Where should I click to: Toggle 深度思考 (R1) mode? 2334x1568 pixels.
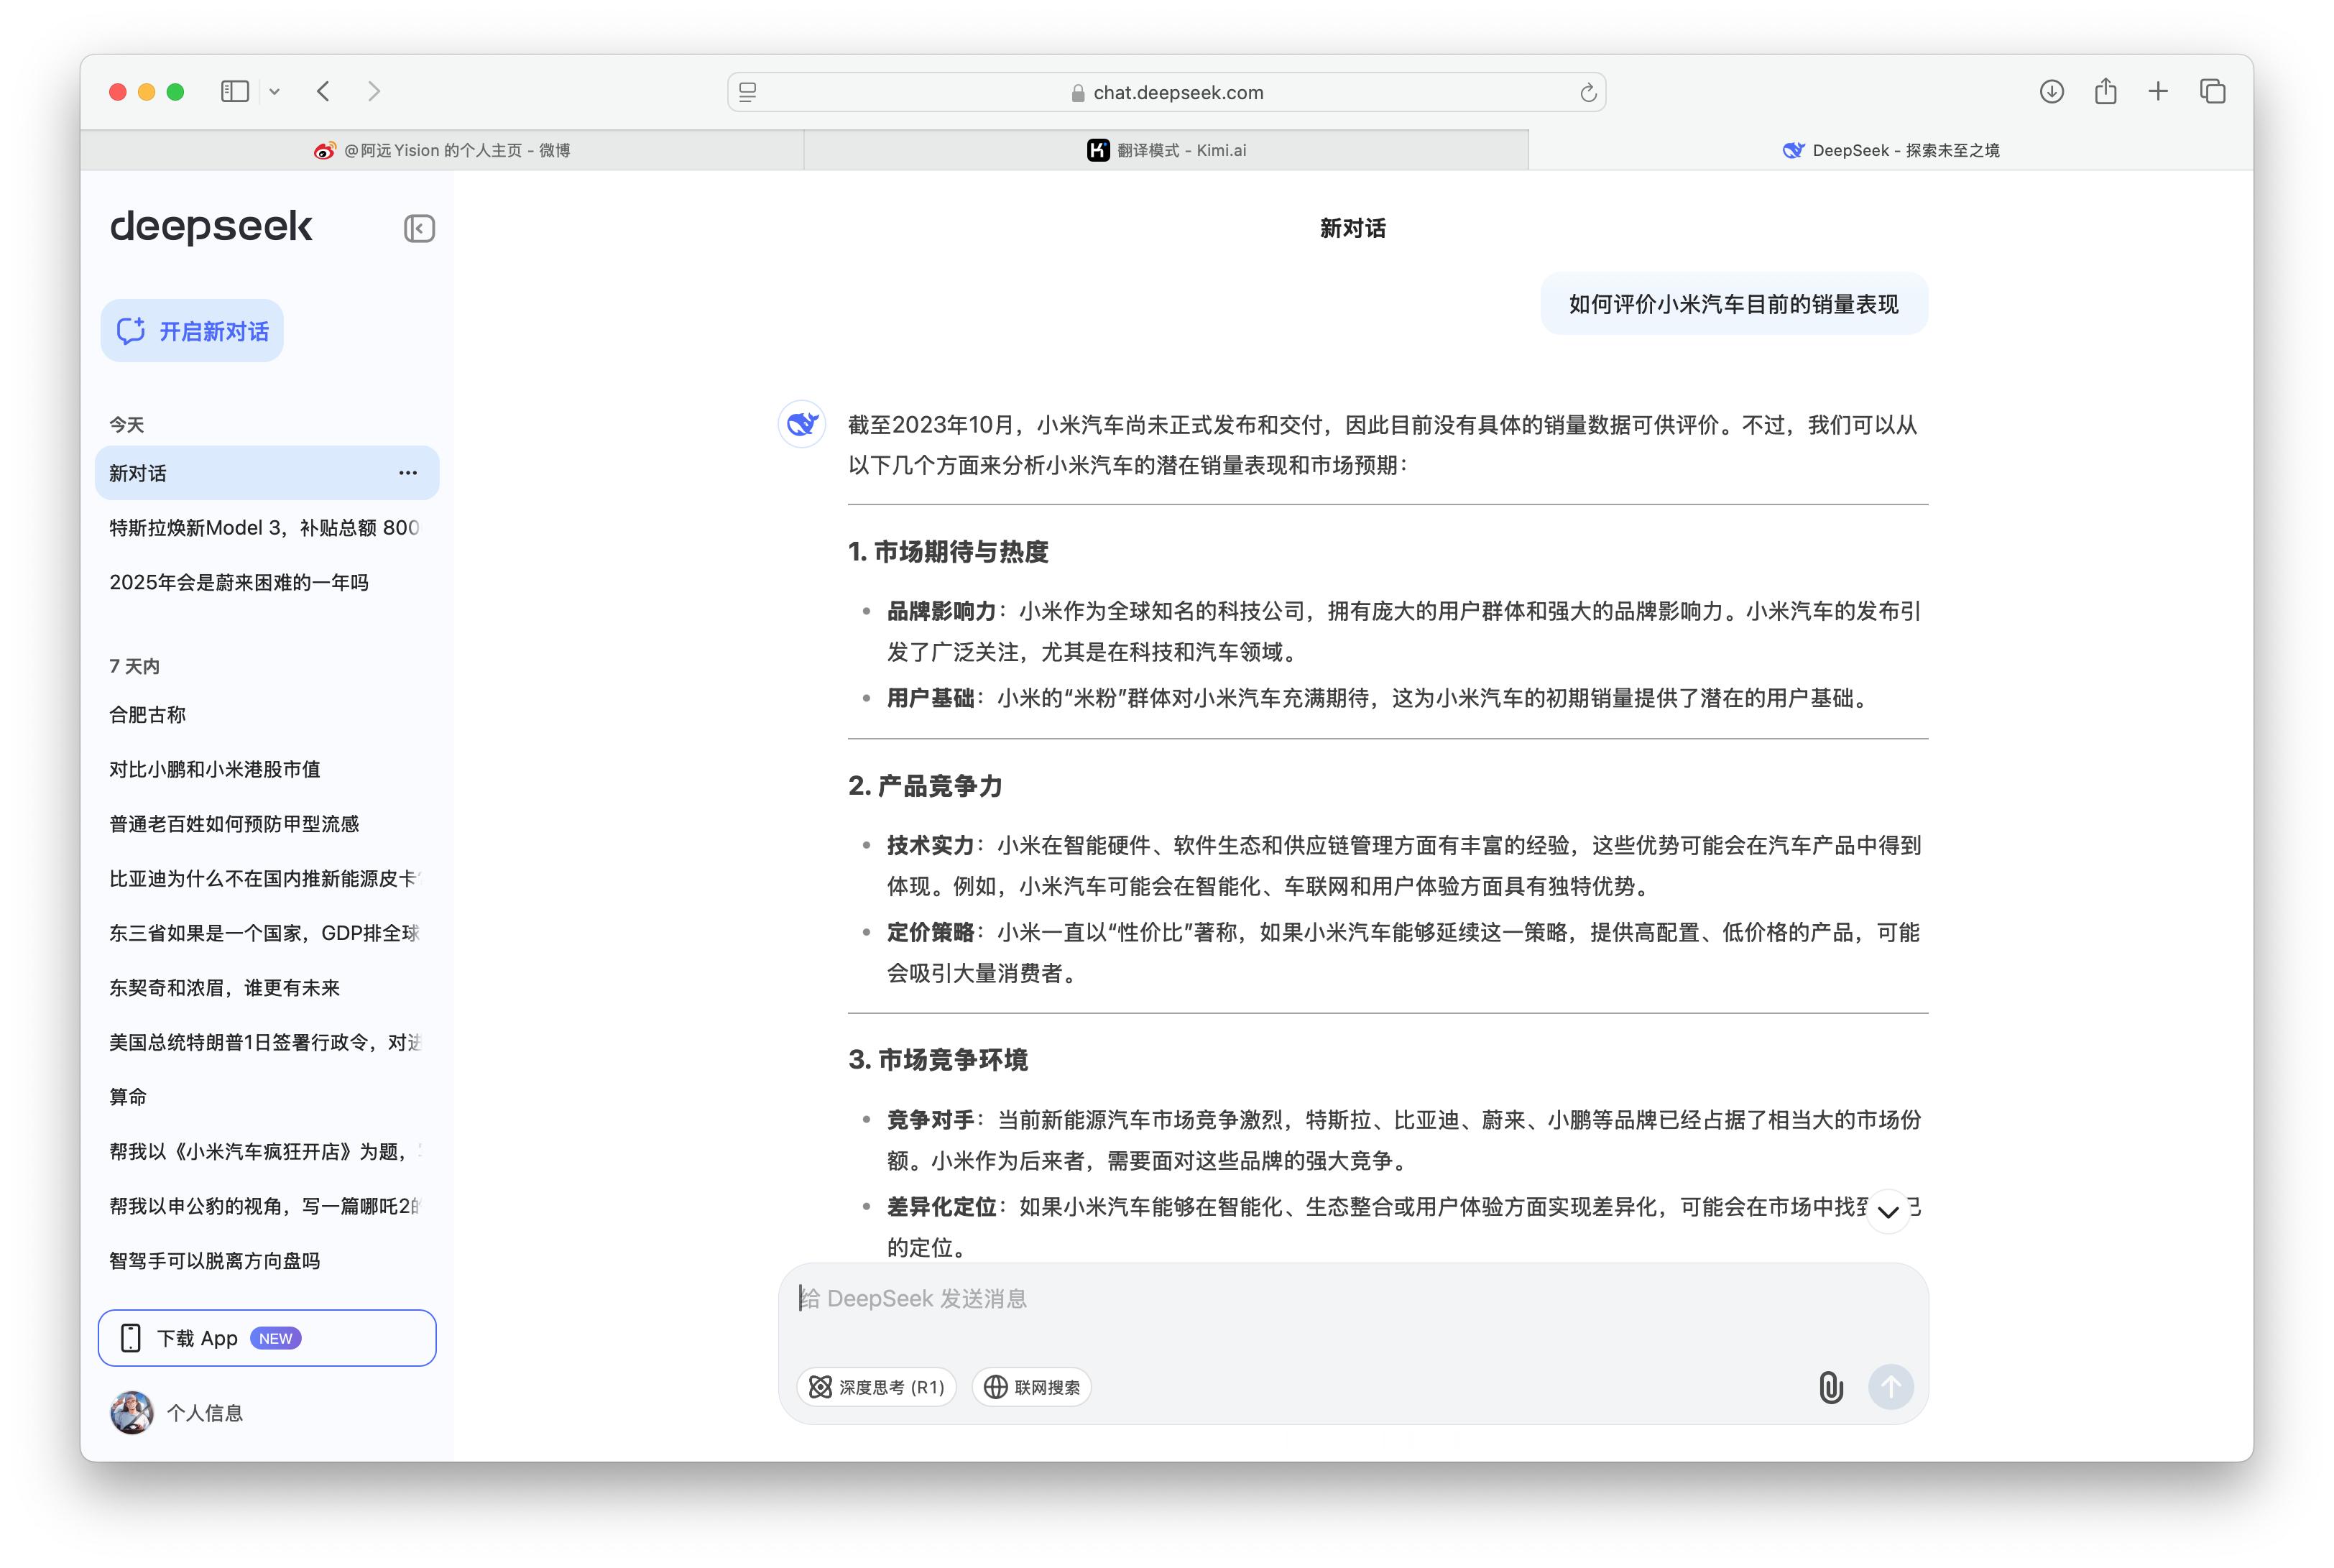click(x=877, y=1387)
